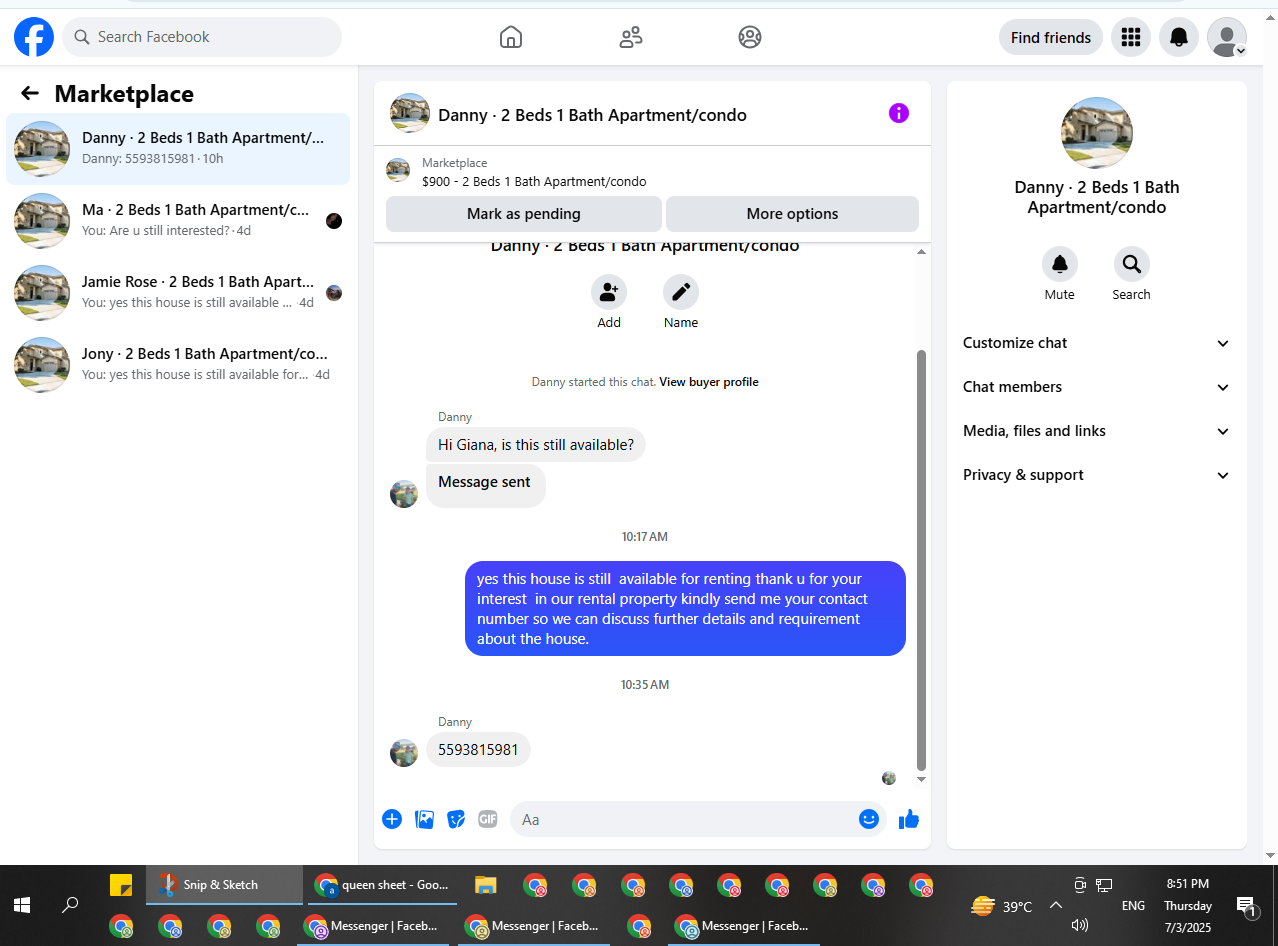Screen dimensions: 1278x946
Task: Add people with the Add icon
Action: 609,292
